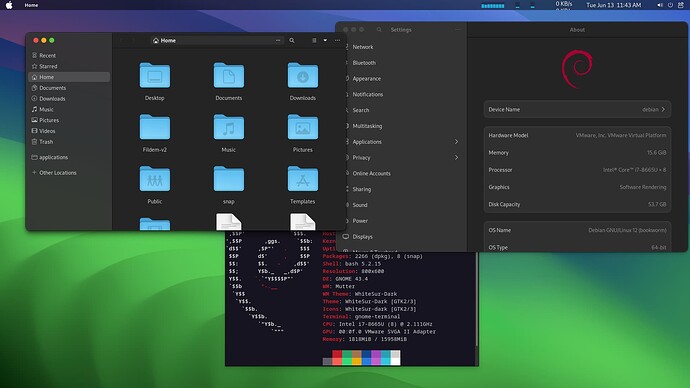Select Pictures in Files sidebar
The width and height of the screenshot is (690, 388).
tap(69, 120)
